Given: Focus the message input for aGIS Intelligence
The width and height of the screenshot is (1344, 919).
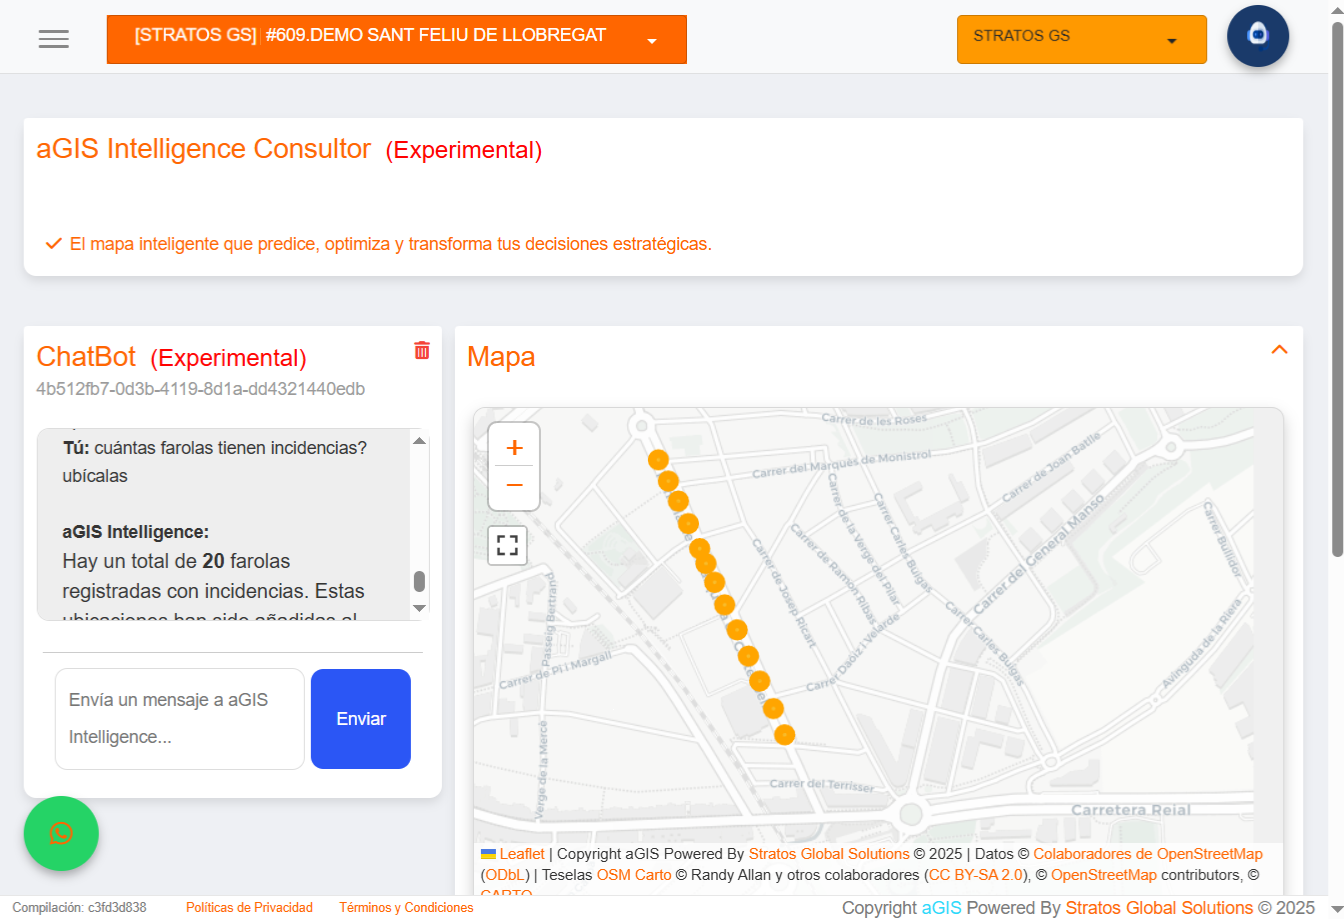Looking at the screenshot, I should pyautogui.click(x=179, y=718).
